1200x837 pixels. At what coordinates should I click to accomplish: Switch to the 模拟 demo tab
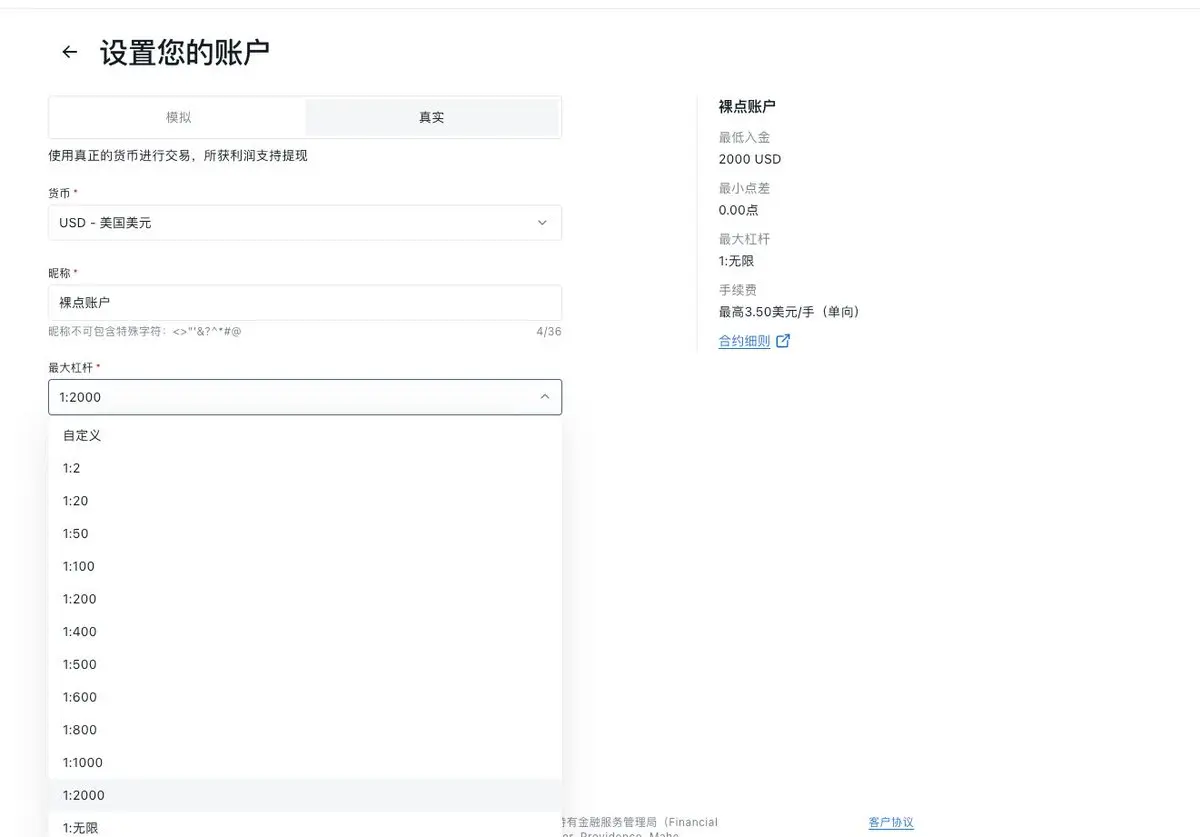[177, 117]
